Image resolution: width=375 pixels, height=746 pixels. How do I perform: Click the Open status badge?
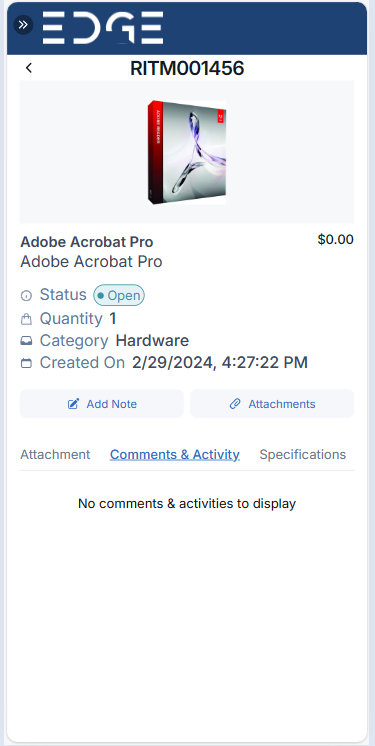119,295
